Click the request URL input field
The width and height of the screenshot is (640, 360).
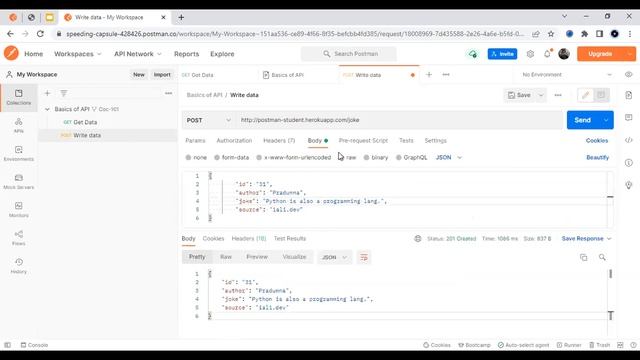pos(399,120)
